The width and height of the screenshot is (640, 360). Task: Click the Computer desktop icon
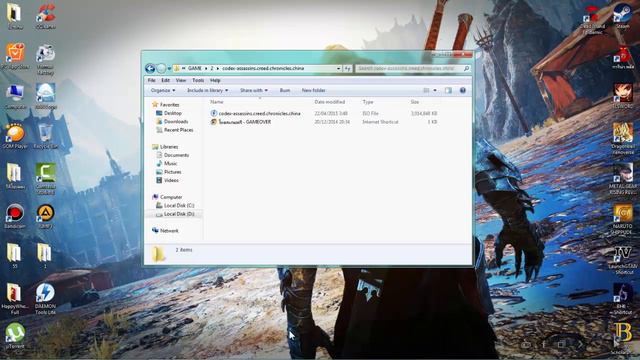[15, 96]
